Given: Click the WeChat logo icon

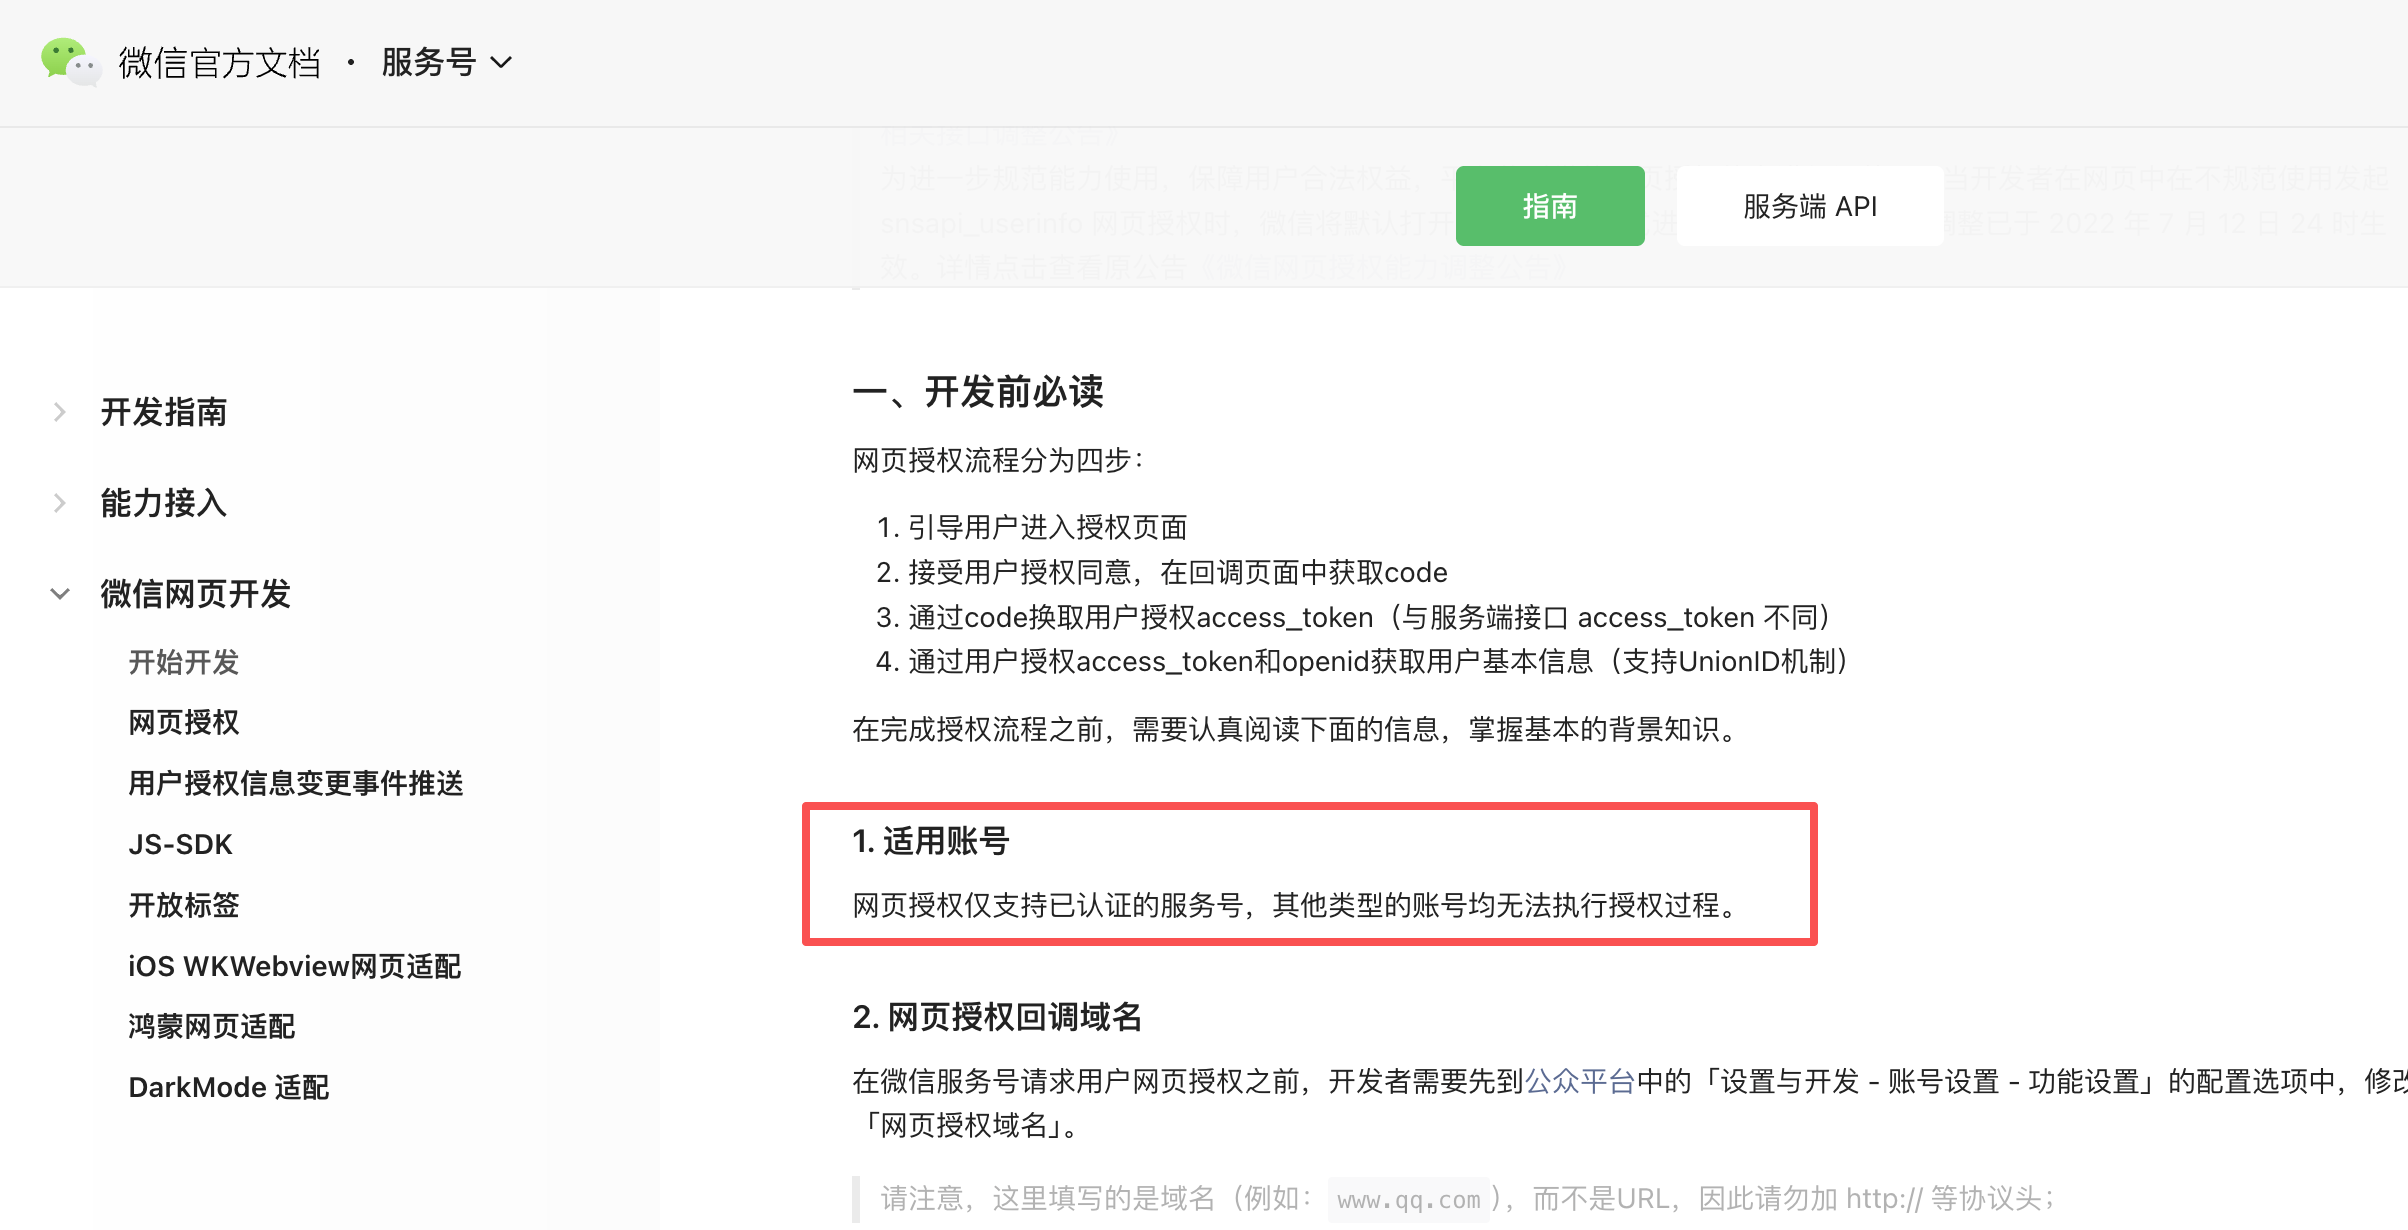Looking at the screenshot, I should click(x=69, y=62).
